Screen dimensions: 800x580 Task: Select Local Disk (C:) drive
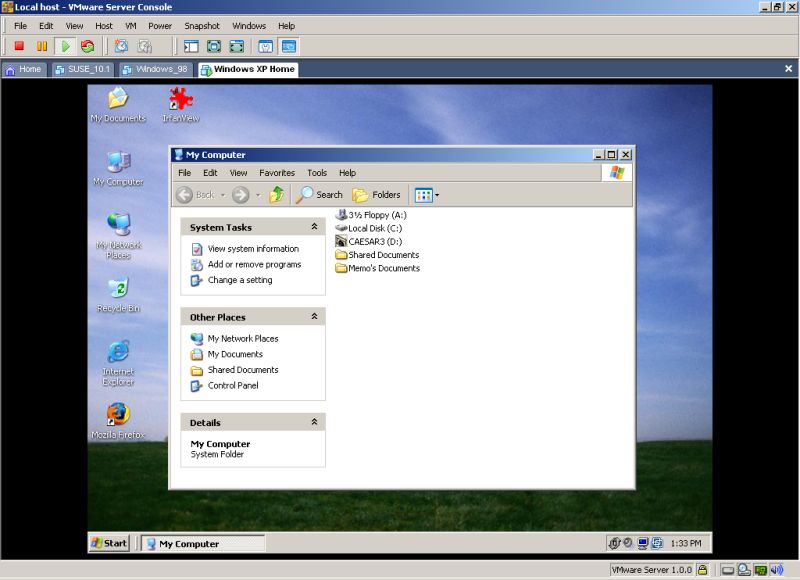point(375,228)
